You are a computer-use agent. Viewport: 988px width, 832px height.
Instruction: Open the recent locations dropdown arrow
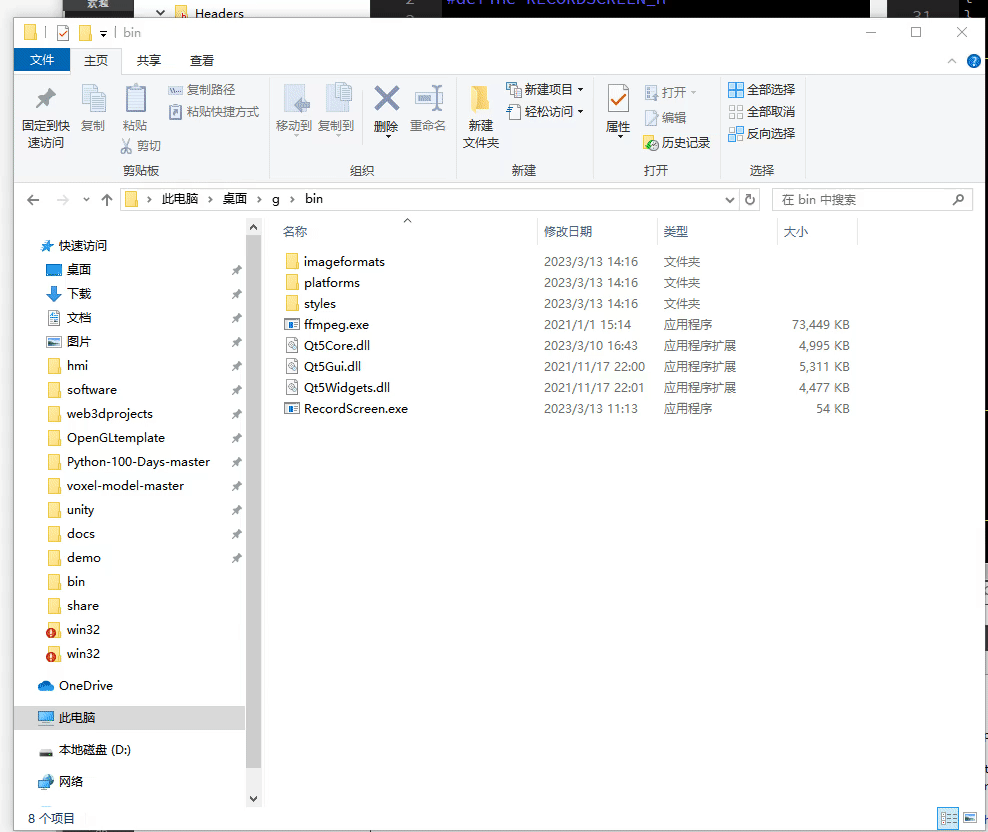coord(86,200)
